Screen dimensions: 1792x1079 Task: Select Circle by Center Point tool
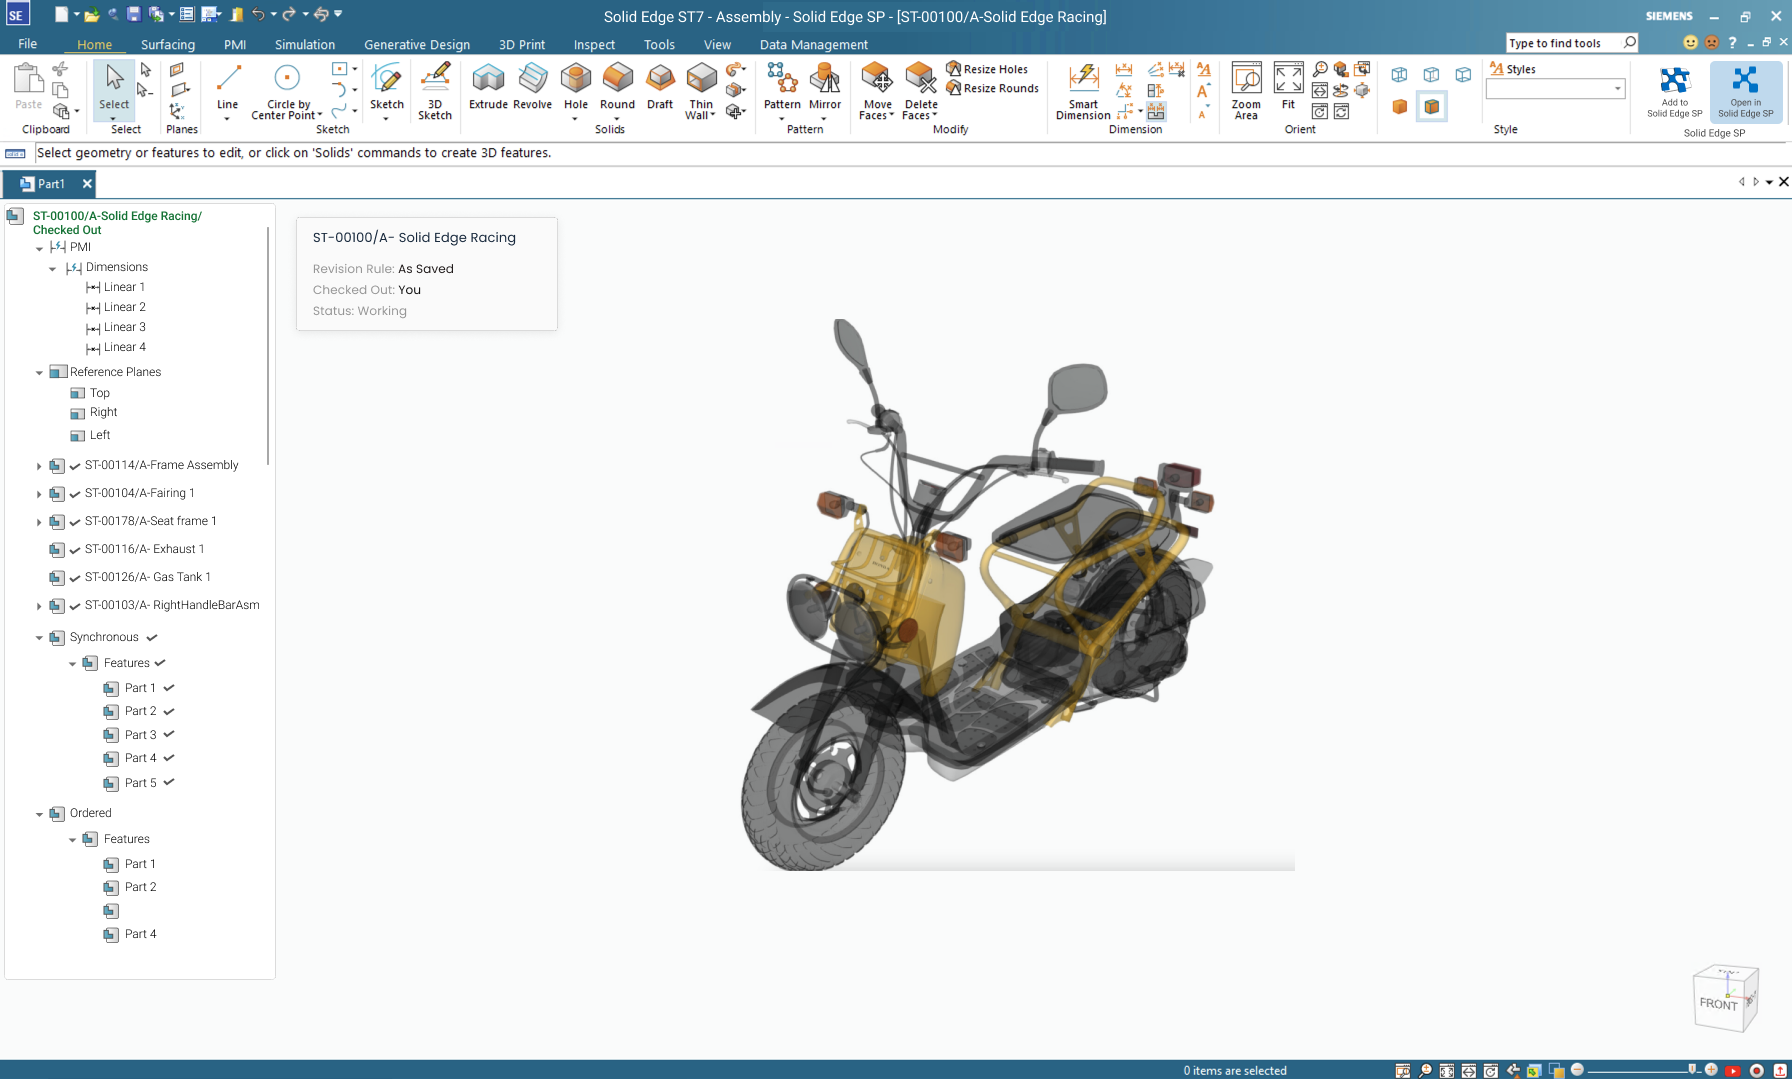coord(287,91)
